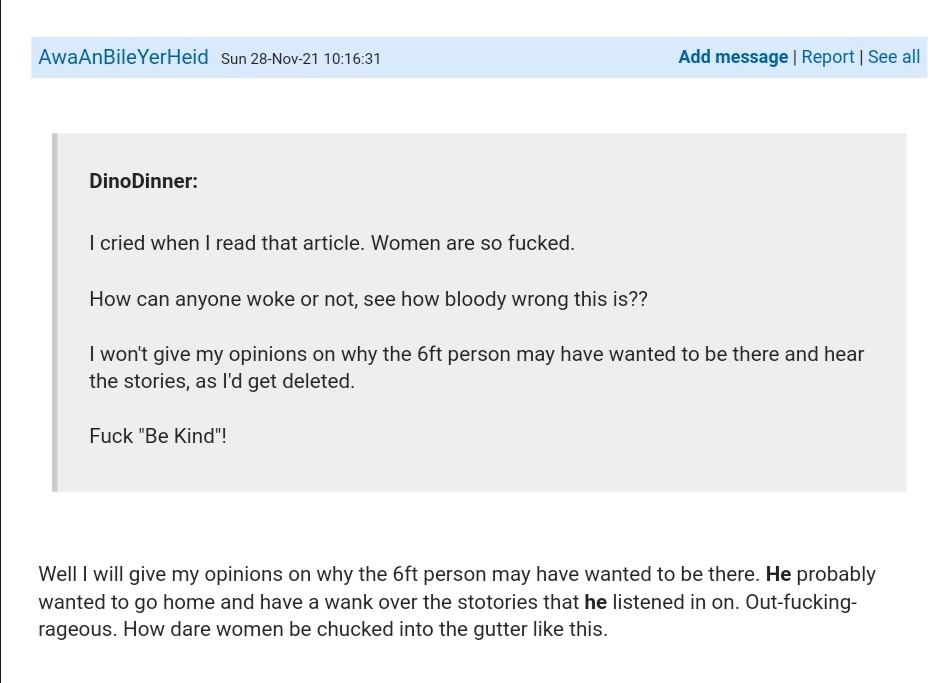Click the separator between Report and See all
936x683 pixels.
pyautogui.click(x=860, y=57)
